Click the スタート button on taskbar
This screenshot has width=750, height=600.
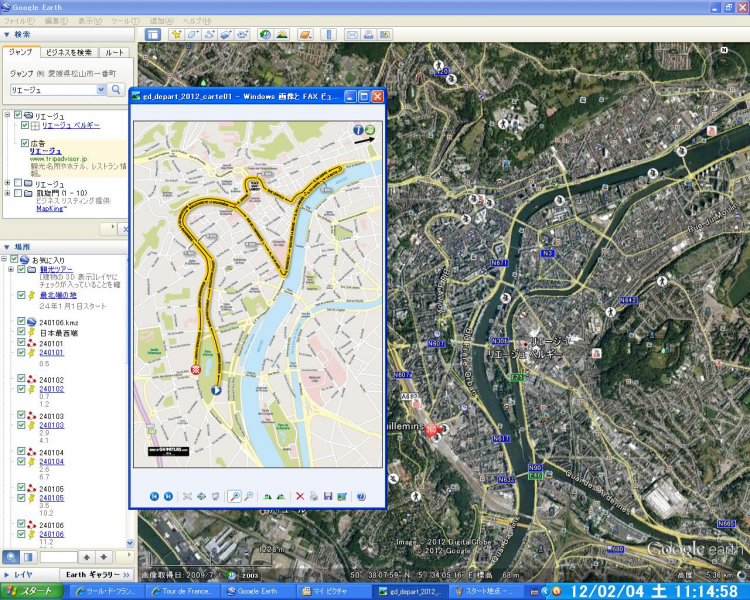32,591
